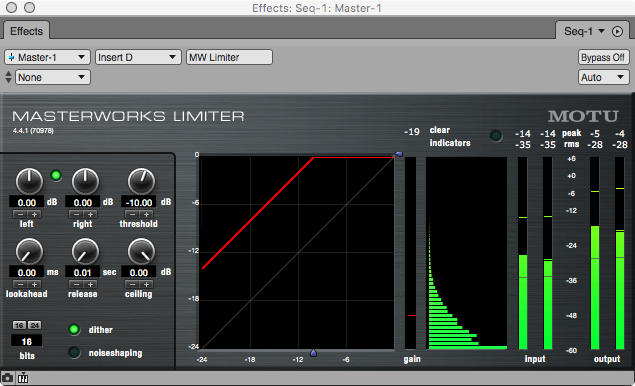Click the minus stepper under the right value
This screenshot has height=386, width=635.
coord(76,214)
